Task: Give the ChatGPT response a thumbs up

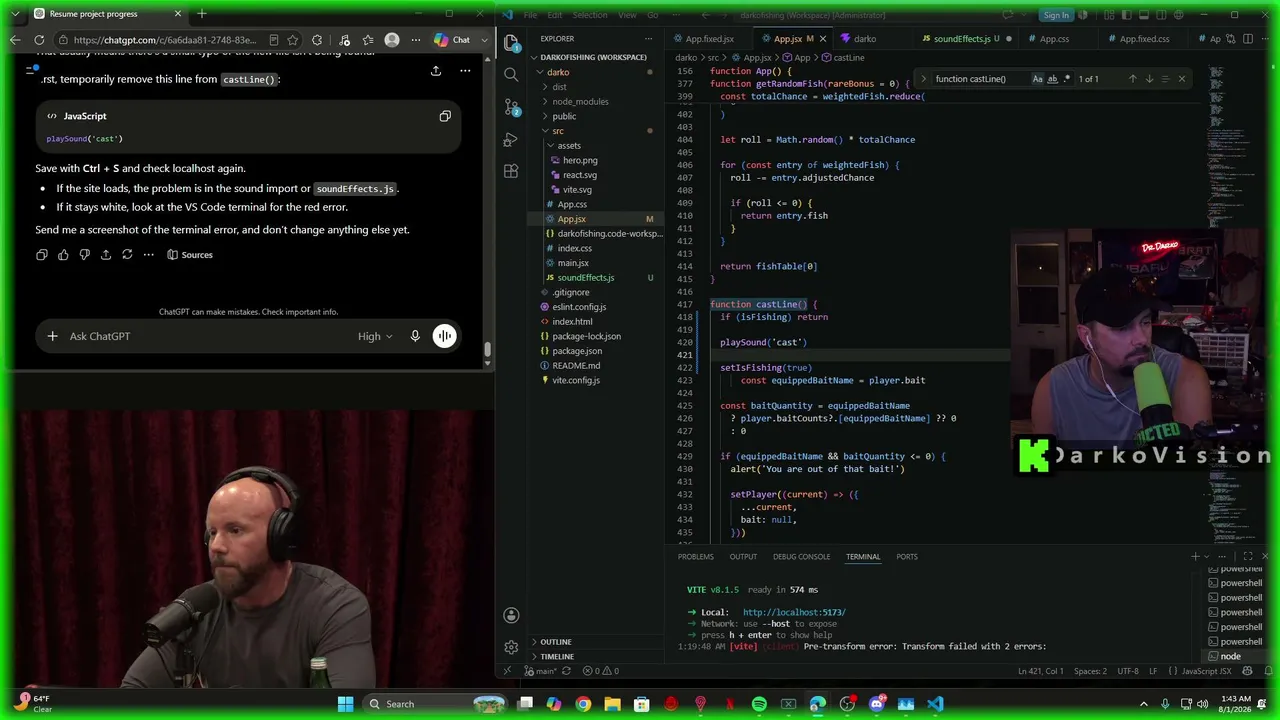Action: pyautogui.click(x=63, y=255)
